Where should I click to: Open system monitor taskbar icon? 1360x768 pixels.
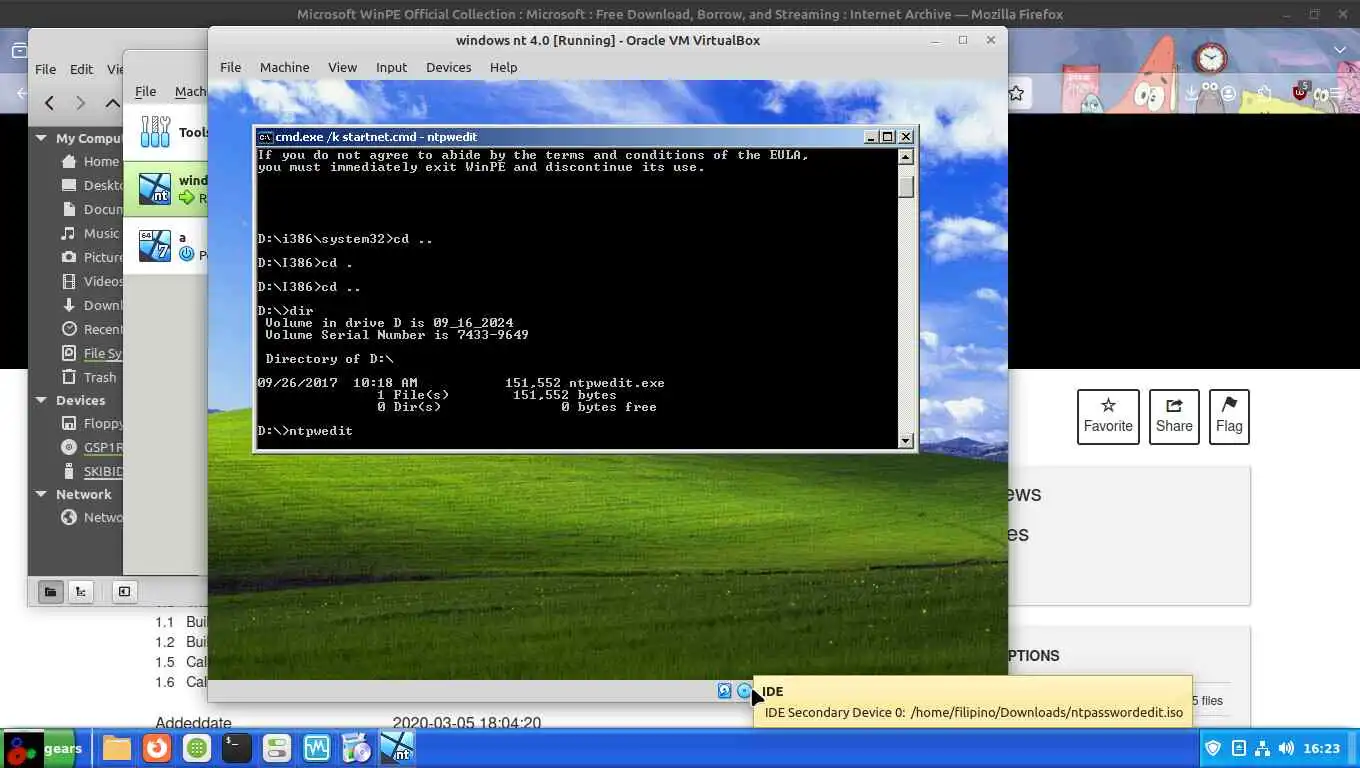pyautogui.click(x=317, y=748)
